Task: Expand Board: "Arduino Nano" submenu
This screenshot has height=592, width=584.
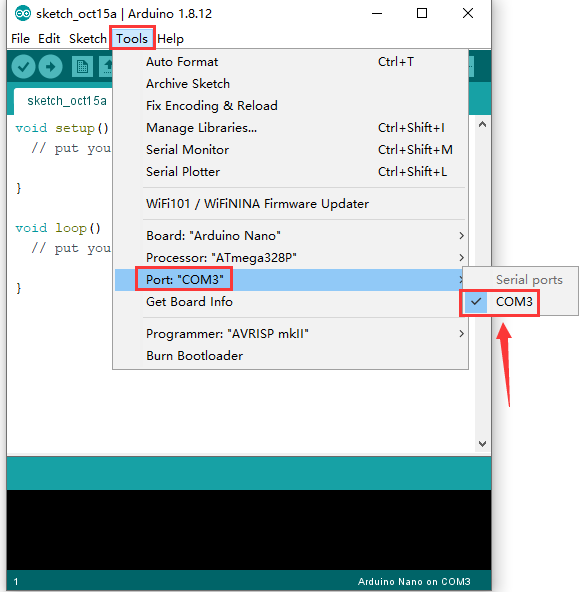Action: pos(290,236)
